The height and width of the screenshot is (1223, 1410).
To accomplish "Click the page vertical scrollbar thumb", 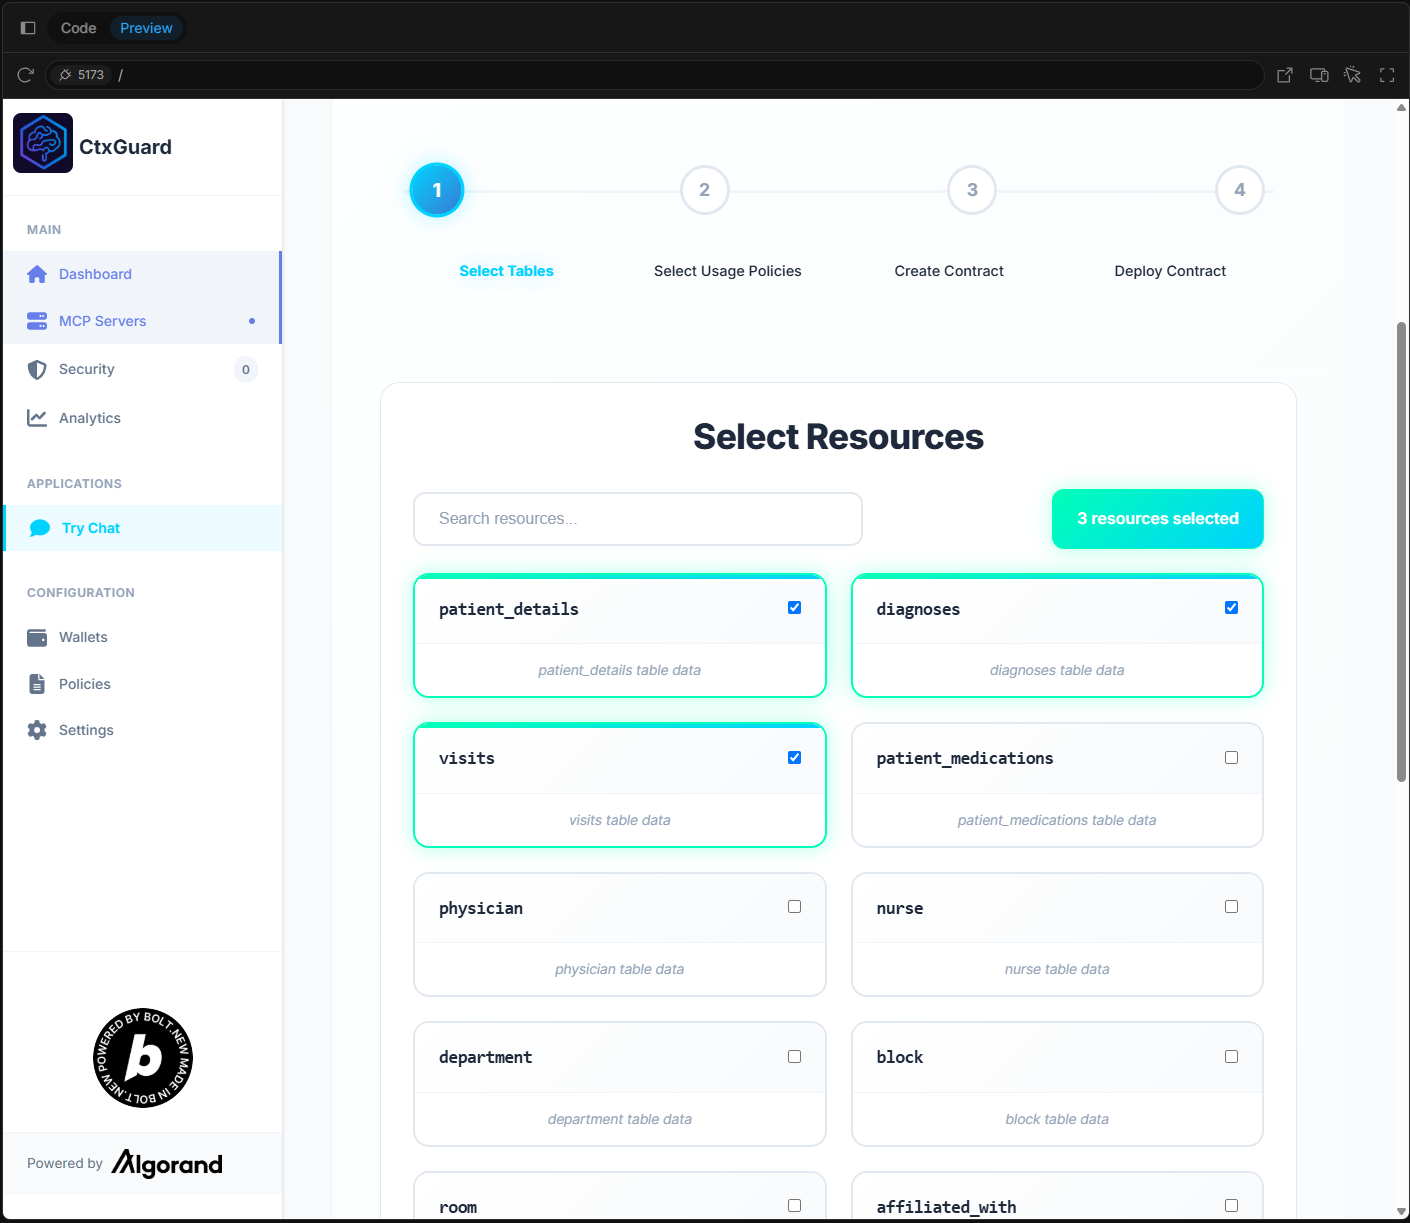I will tap(1401, 552).
